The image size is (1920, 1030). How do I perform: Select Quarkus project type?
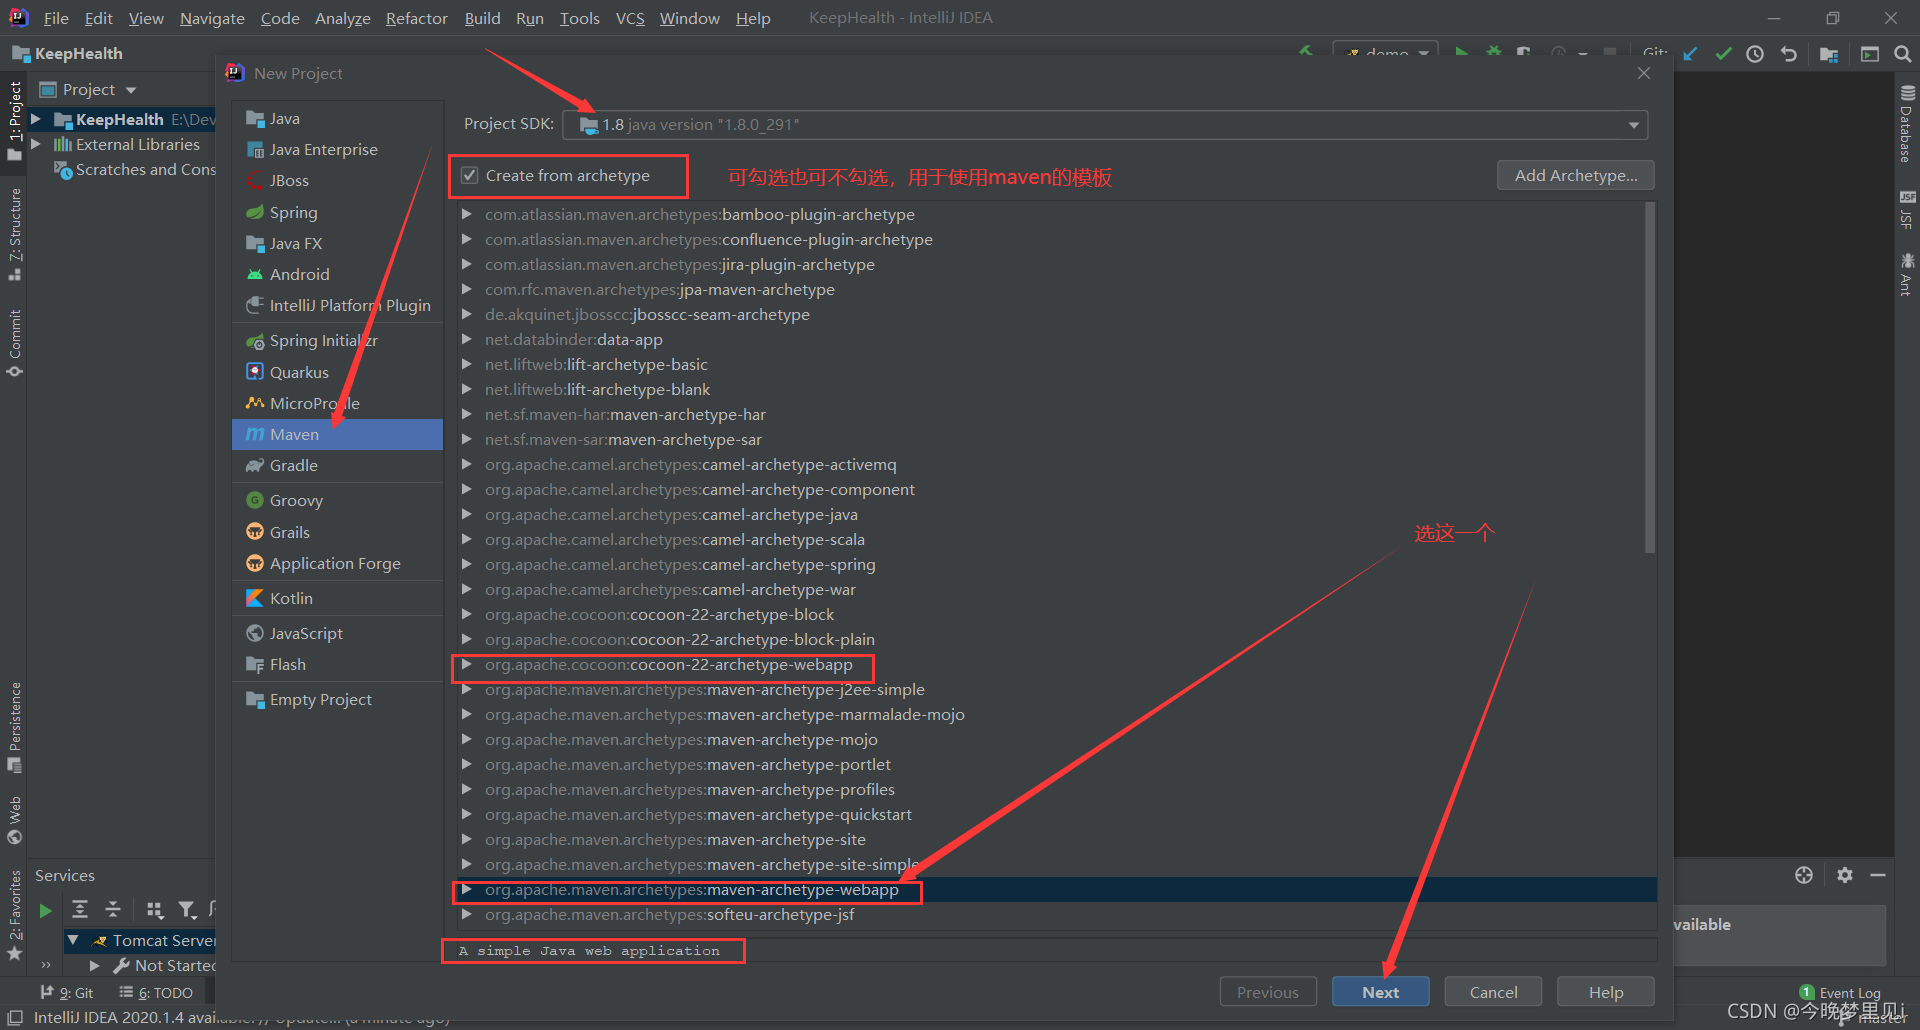pos(338,372)
